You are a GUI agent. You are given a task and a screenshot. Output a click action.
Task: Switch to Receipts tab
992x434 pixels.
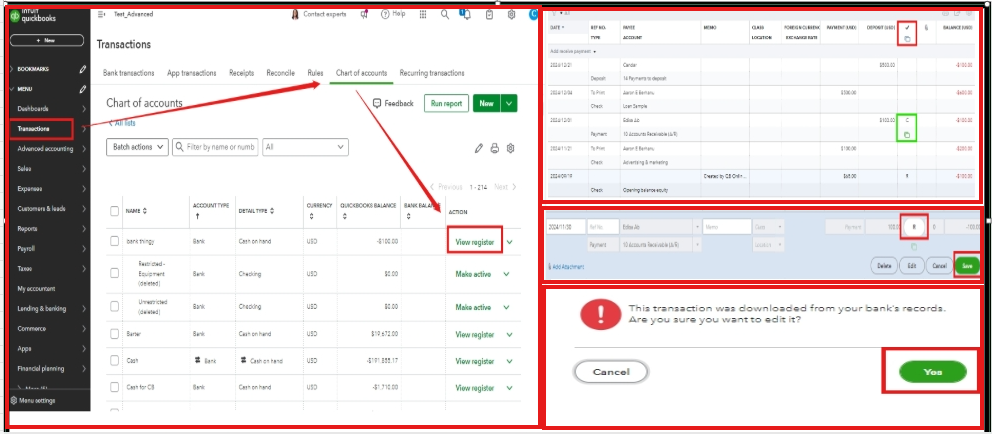[x=242, y=73]
